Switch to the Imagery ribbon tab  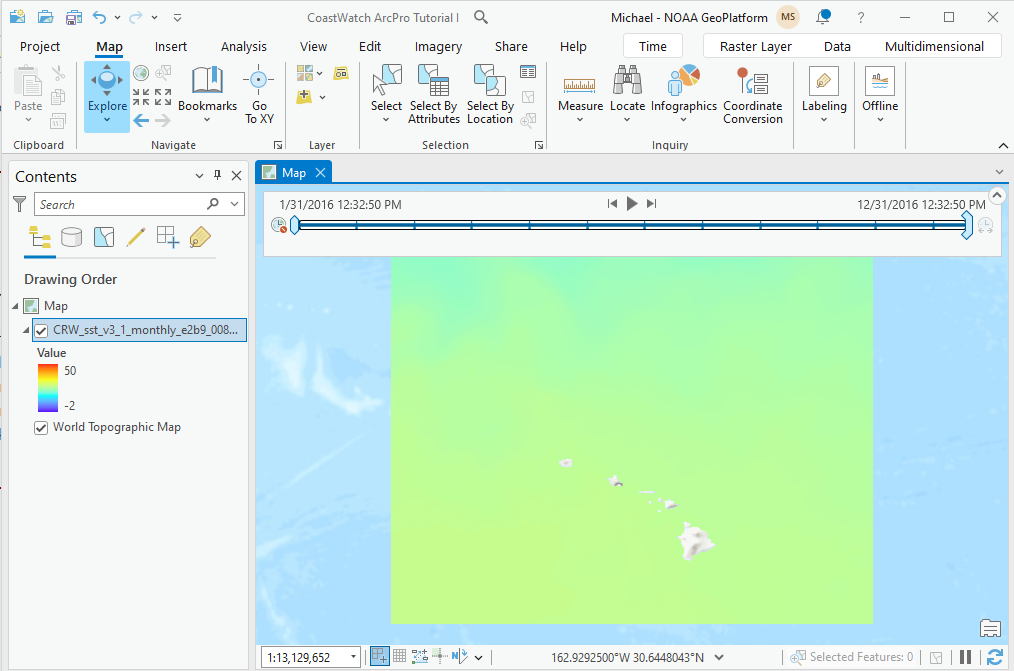pyautogui.click(x=438, y=46)
